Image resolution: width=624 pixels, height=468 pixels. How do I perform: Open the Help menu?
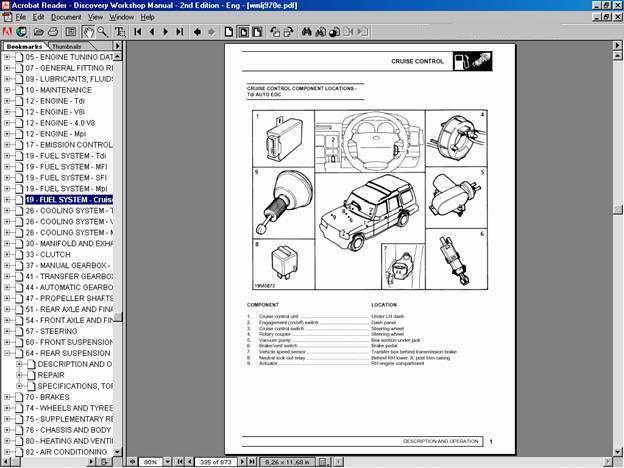point(147,17)
